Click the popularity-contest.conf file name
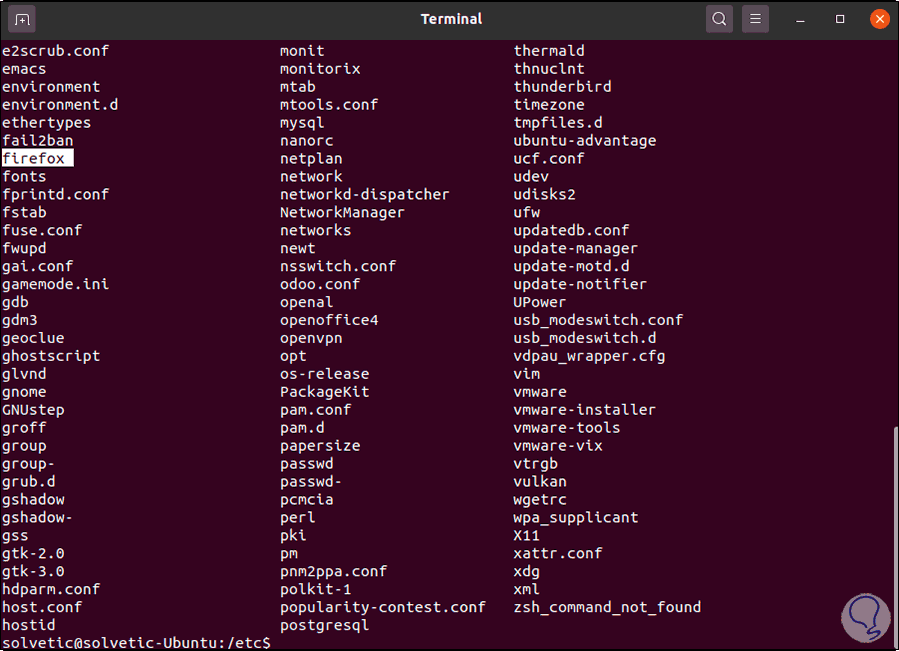Viewport: 899px width, 651px height. click(382, 607)
